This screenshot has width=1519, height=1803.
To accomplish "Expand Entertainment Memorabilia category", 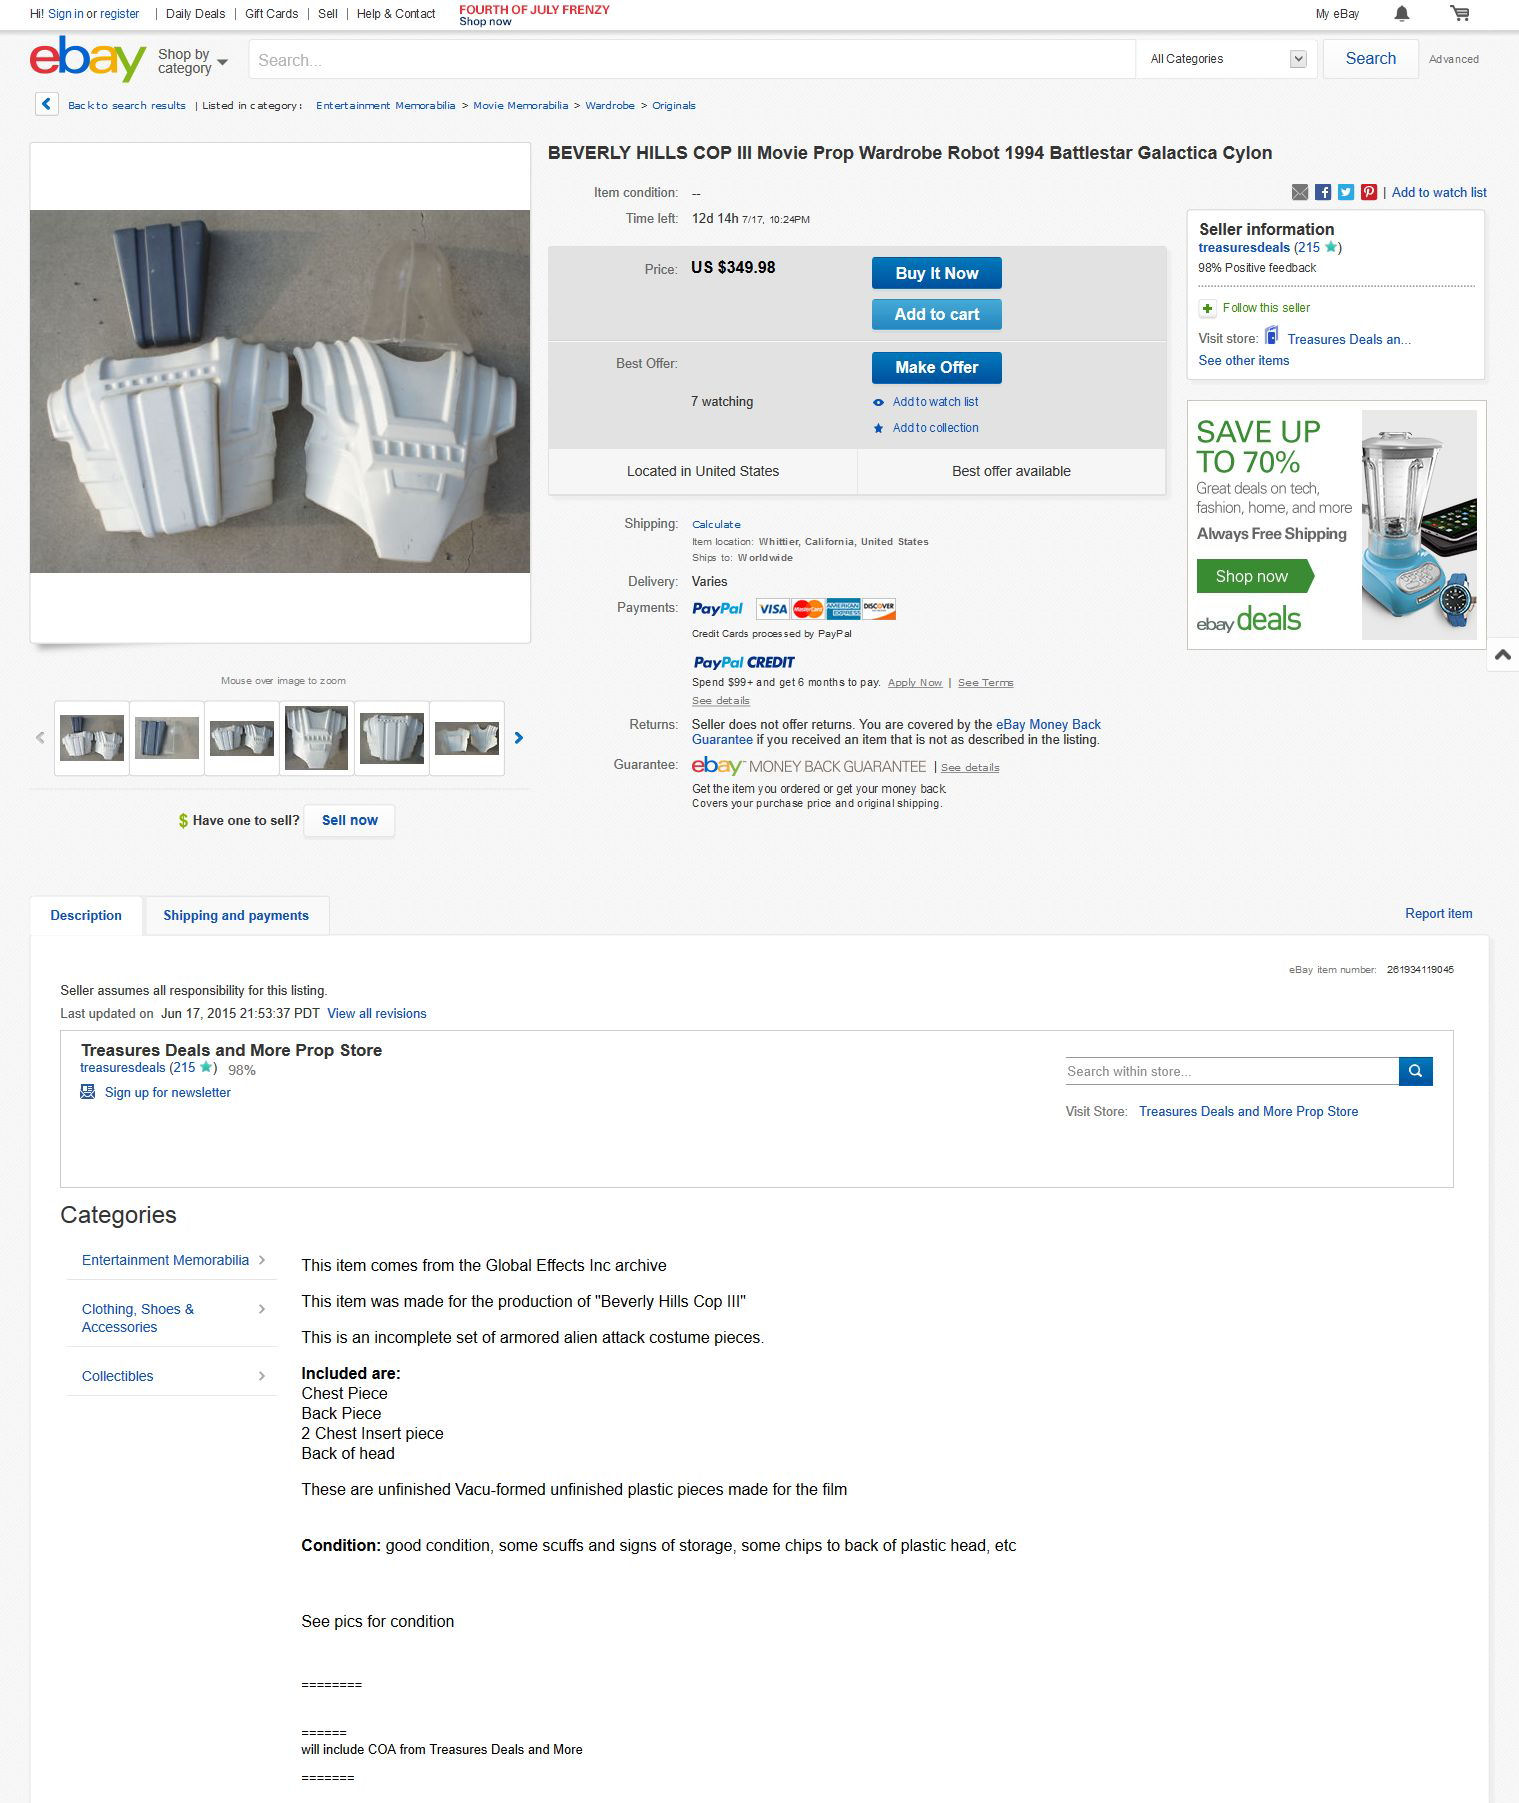I will coord(172,1260).
